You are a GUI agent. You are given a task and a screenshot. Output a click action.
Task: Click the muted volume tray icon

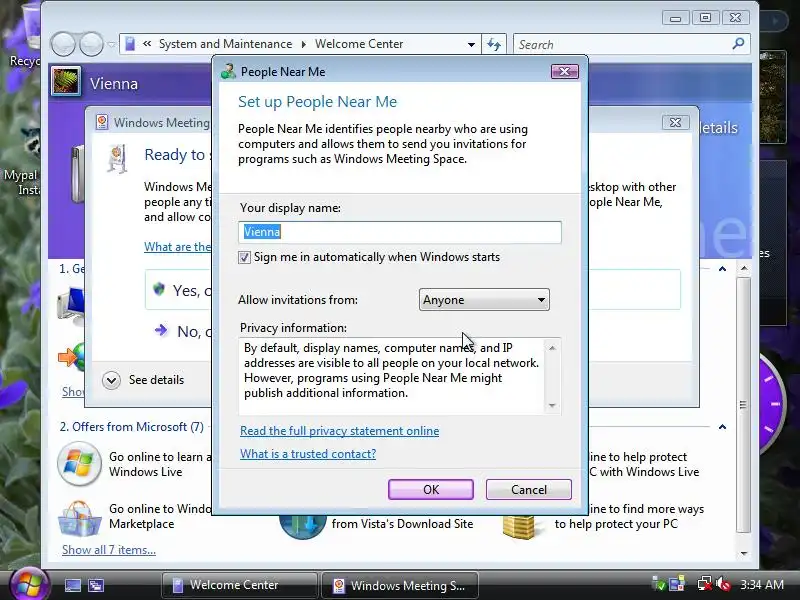point(723,584)
